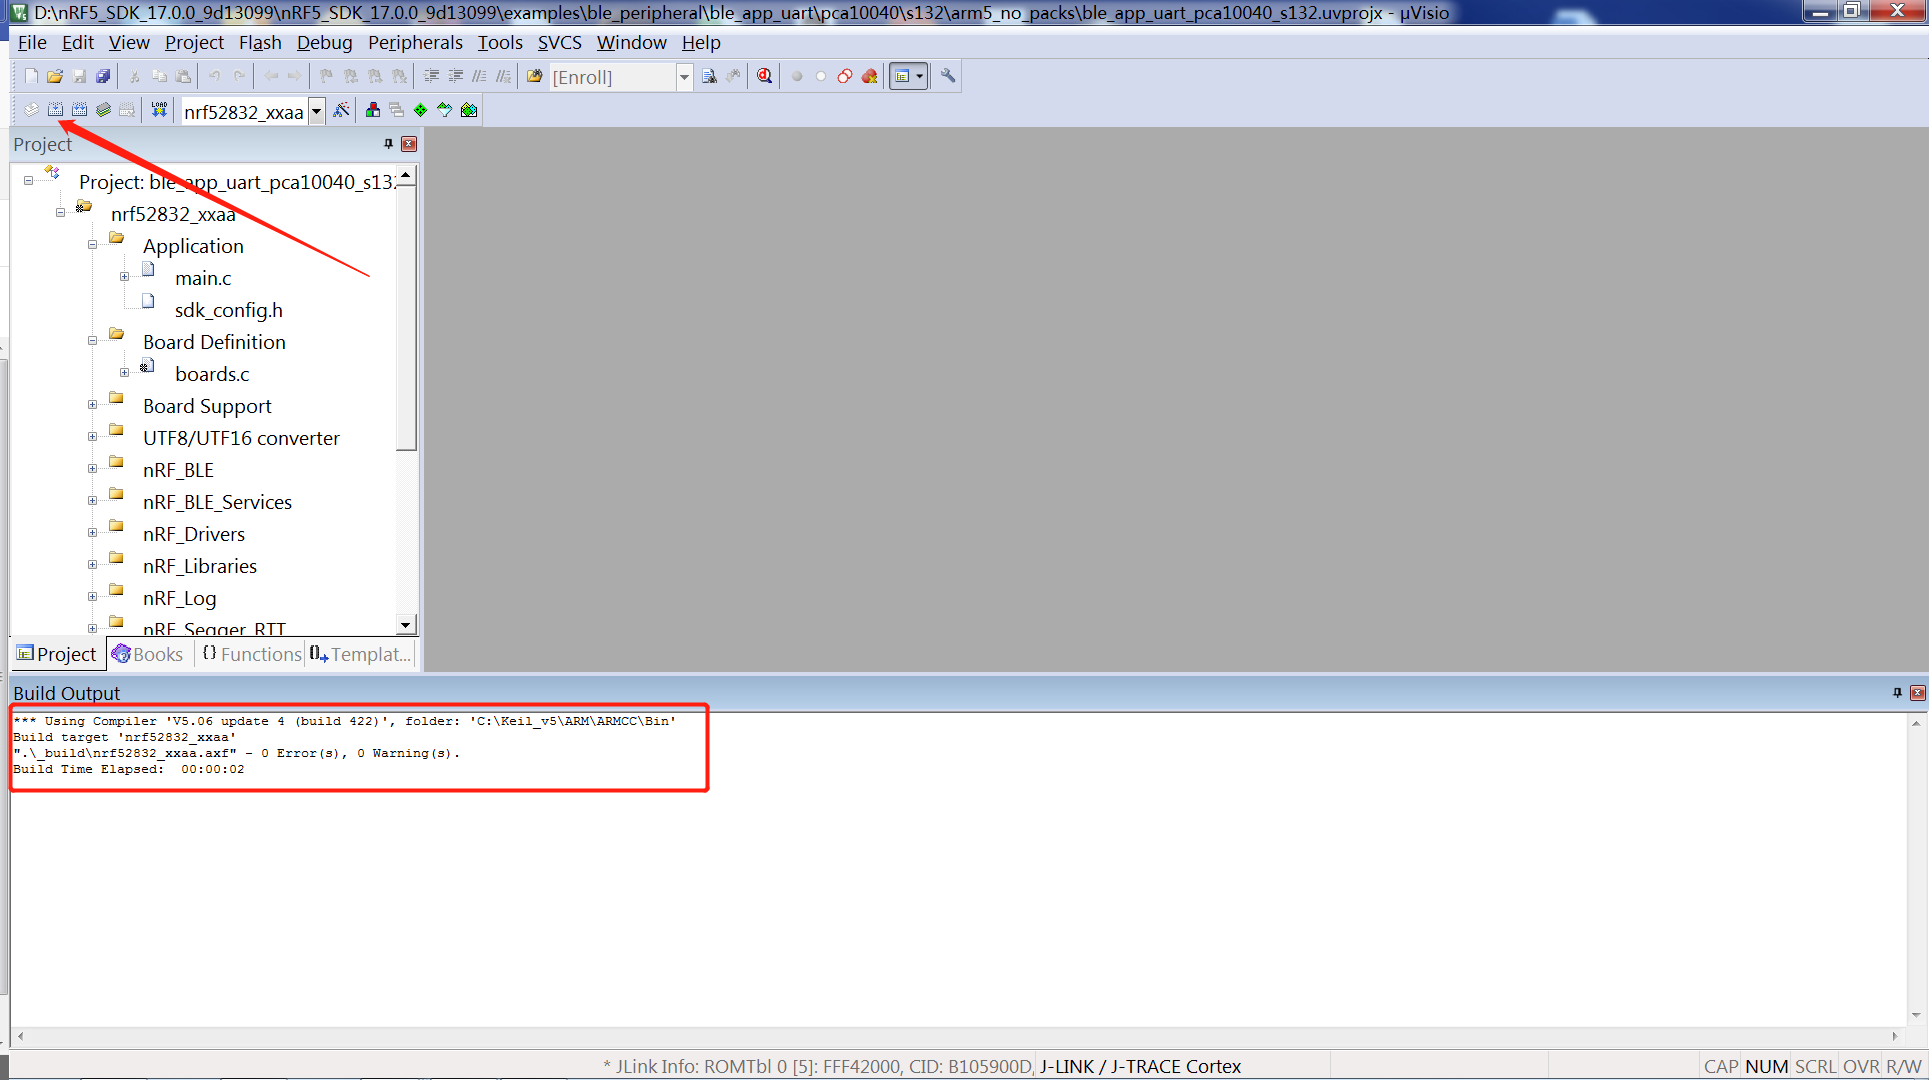Switch to the Functions tab
1929x1080 pixels.
click(252, 654)
